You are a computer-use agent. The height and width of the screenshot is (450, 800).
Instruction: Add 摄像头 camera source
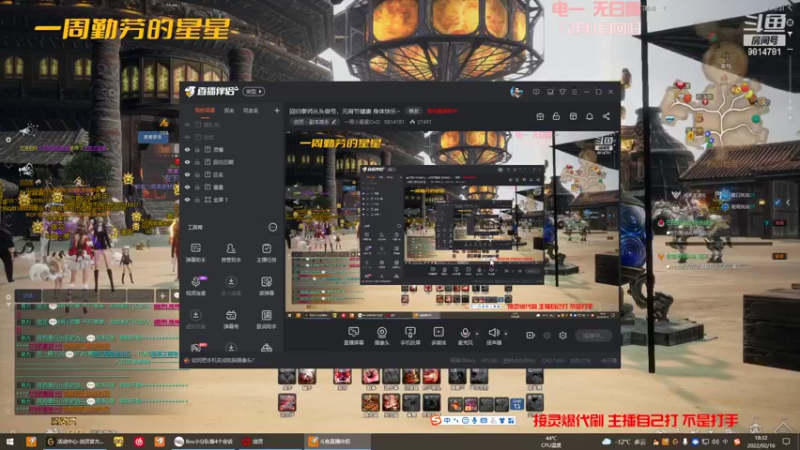click(382, 336)
